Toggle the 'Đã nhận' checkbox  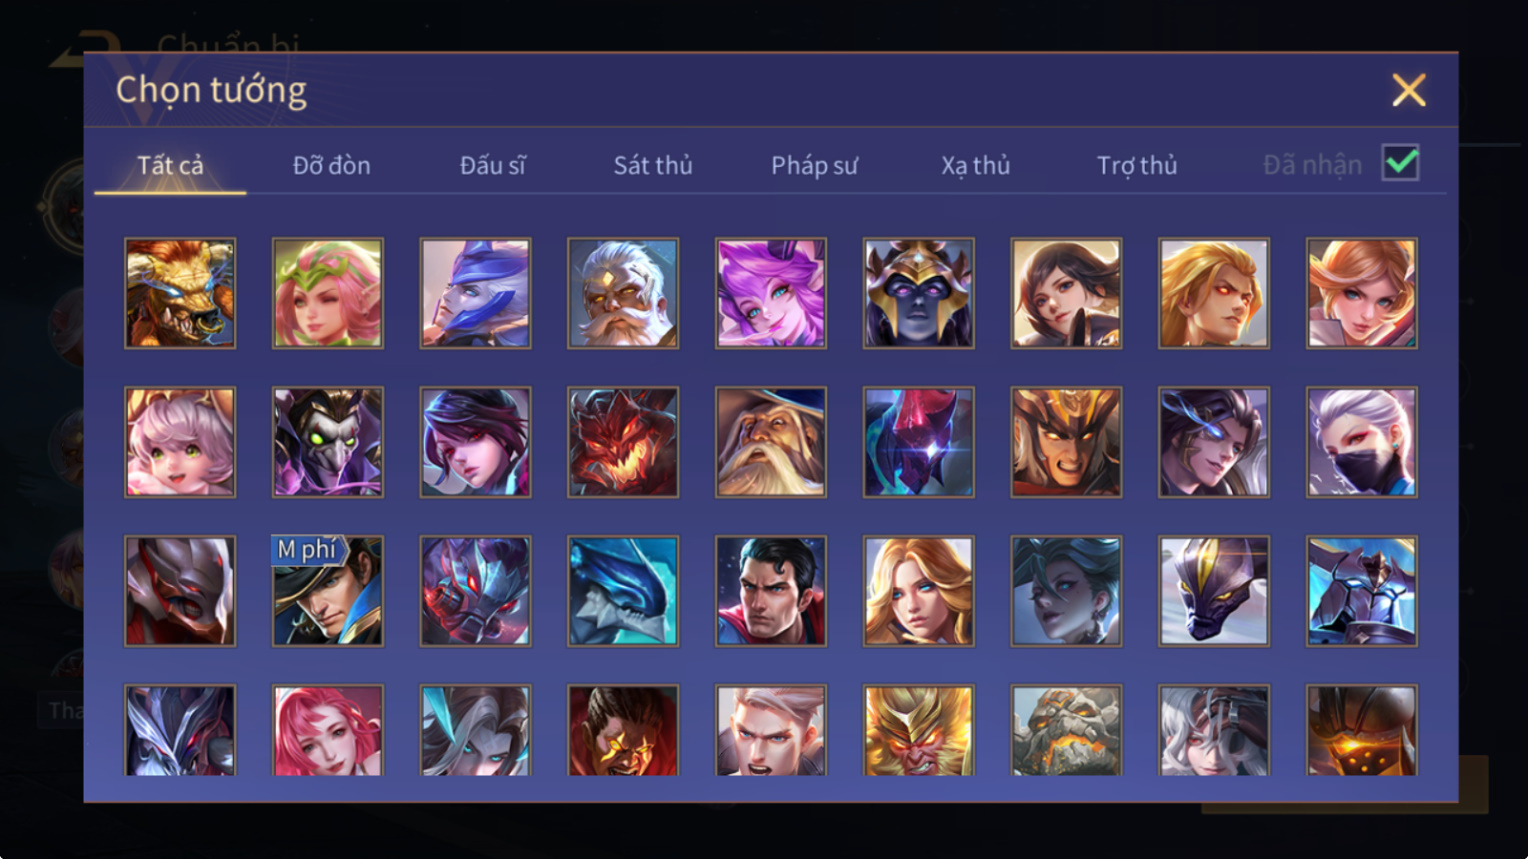(x=1400, y=163)
